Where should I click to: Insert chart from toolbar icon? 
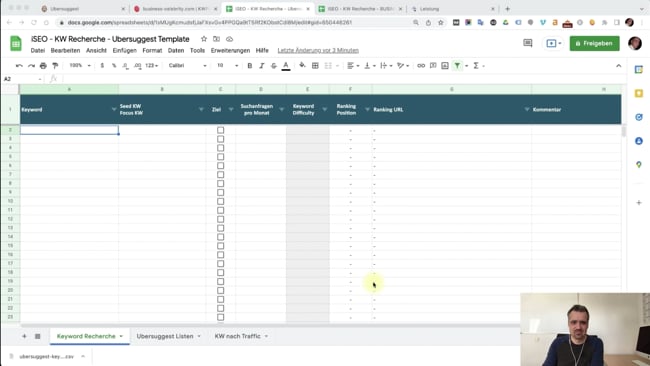pos(445,65)
